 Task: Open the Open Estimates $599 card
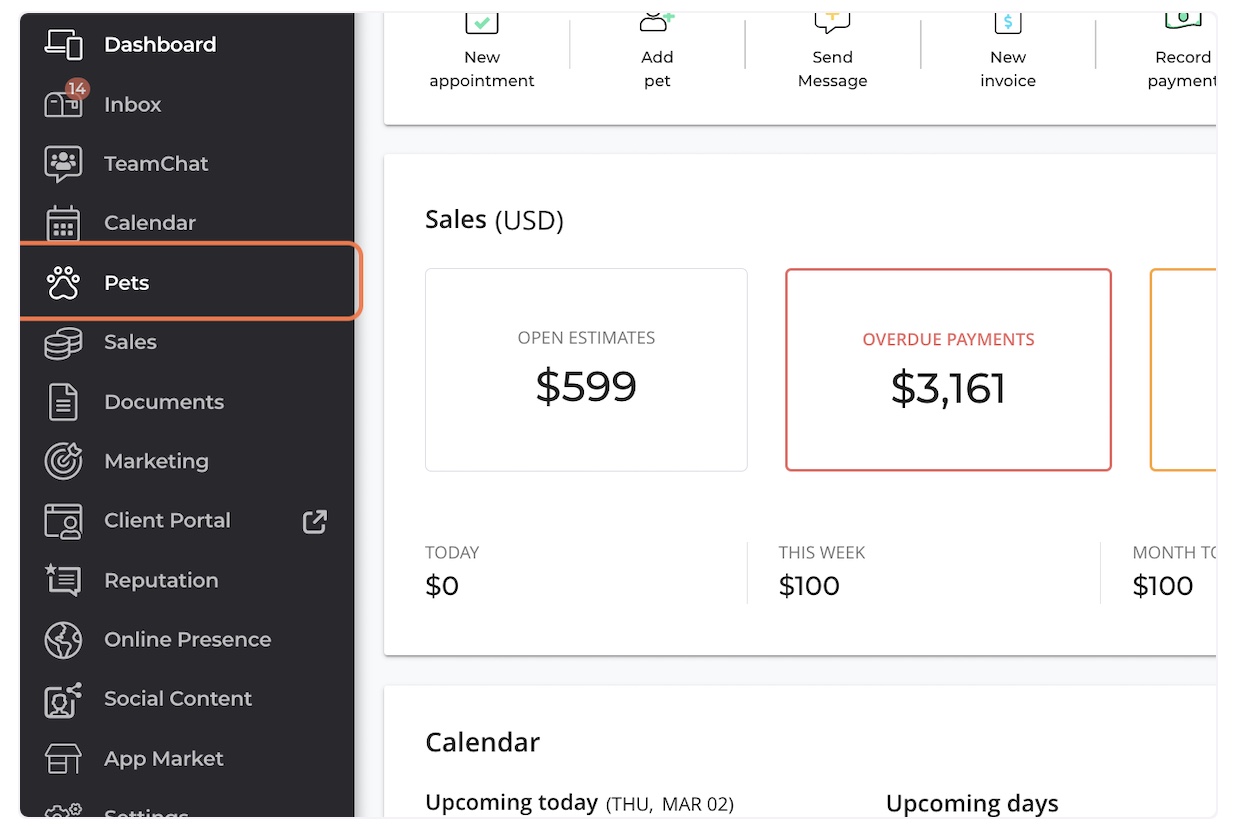click(586, 370)
